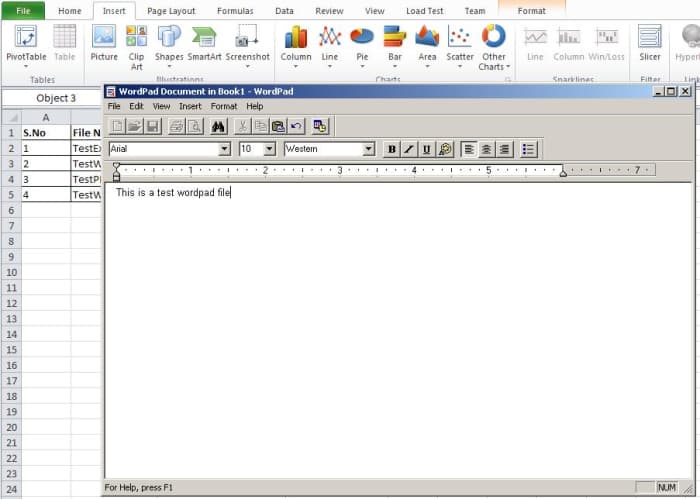700x499 pixels.
Task: Click the font color palette icon in WordPad
Action: (445, 149)
